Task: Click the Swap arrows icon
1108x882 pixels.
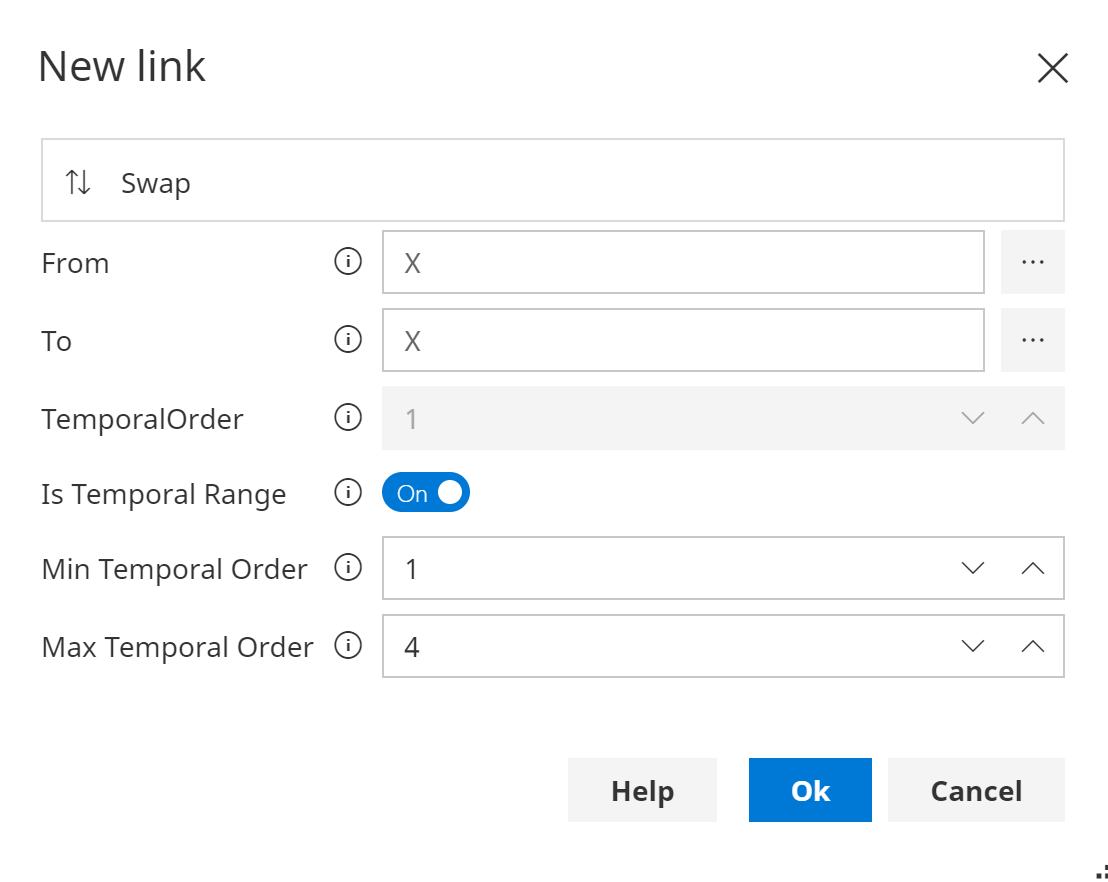Action: tap(78, 182)
